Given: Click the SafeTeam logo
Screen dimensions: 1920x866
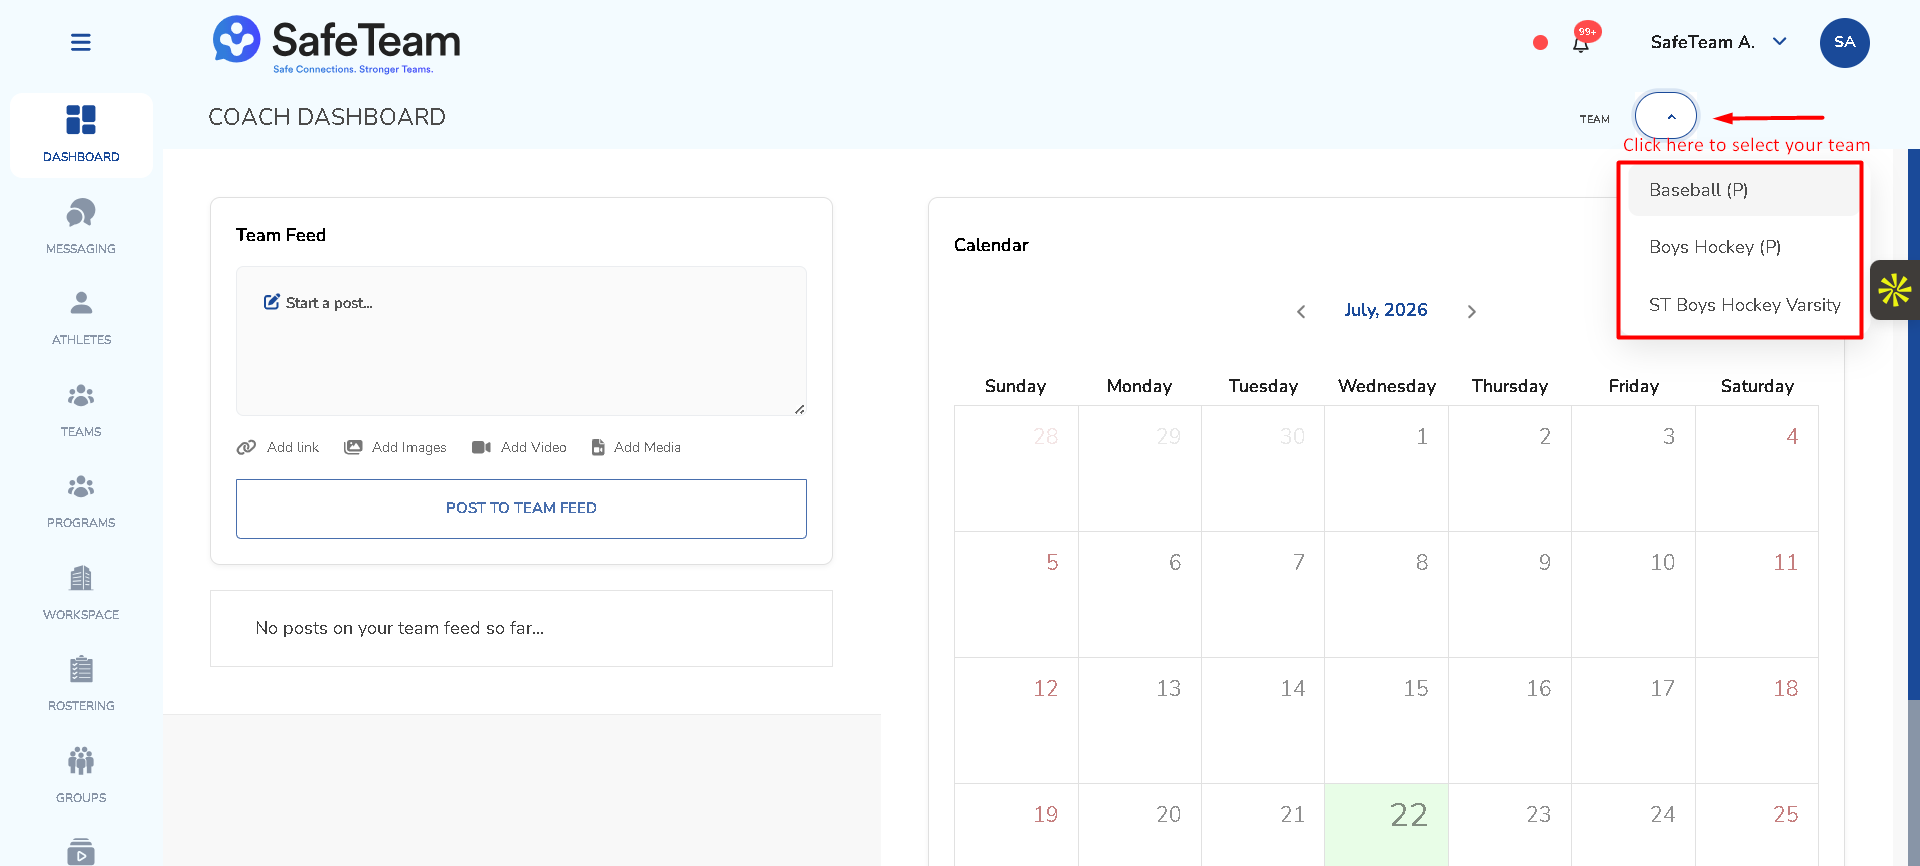Looking at the screenshot, I should [337, 45].
